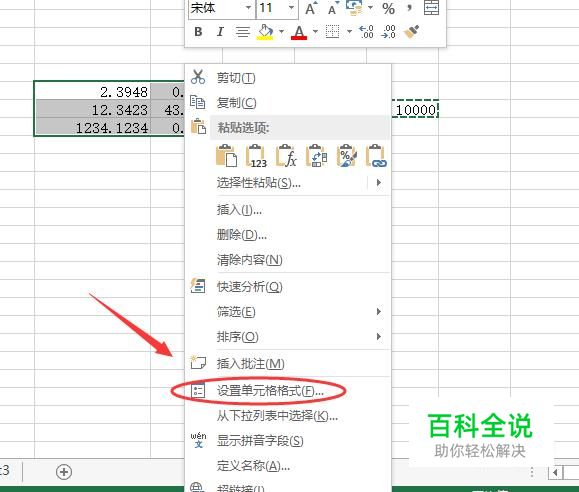Open the font name dropdown 宋体

[x=249, y=8]
